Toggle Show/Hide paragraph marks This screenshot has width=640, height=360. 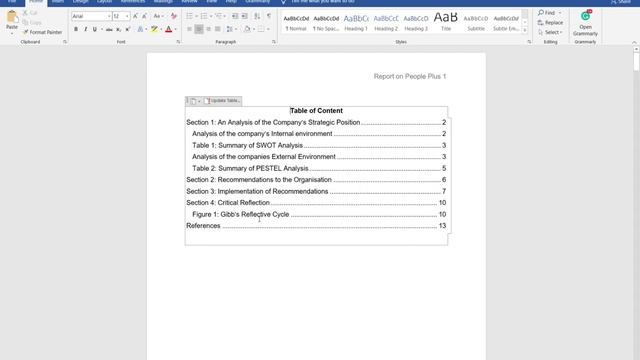tap(269, 16)
